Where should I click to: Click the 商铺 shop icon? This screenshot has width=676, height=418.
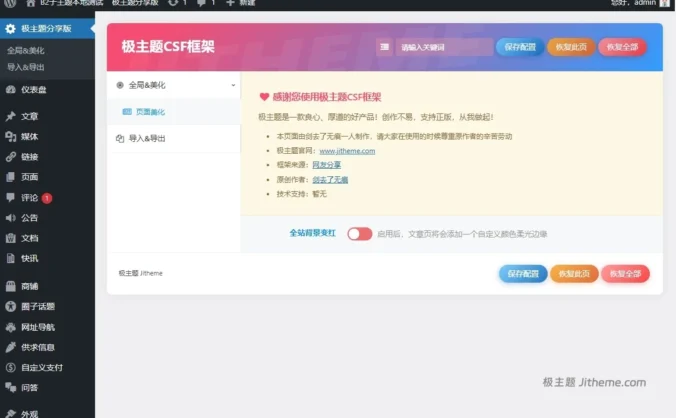(x=10, y=286)
